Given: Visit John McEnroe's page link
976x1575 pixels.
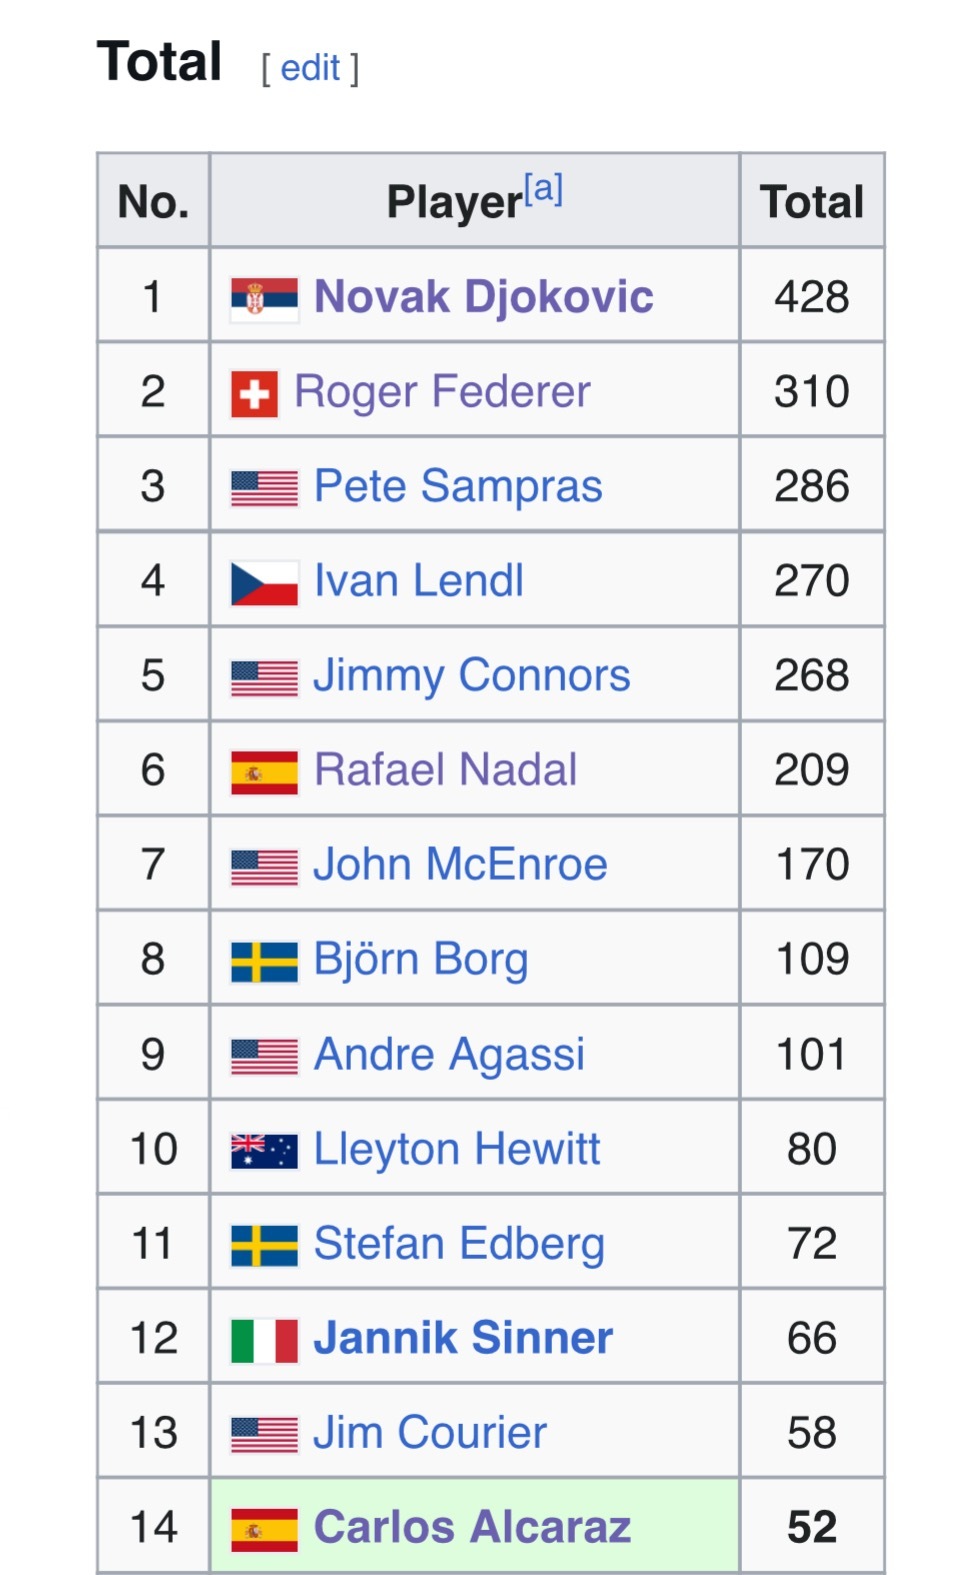Looking at the screenshot, I should click(460, 865).
